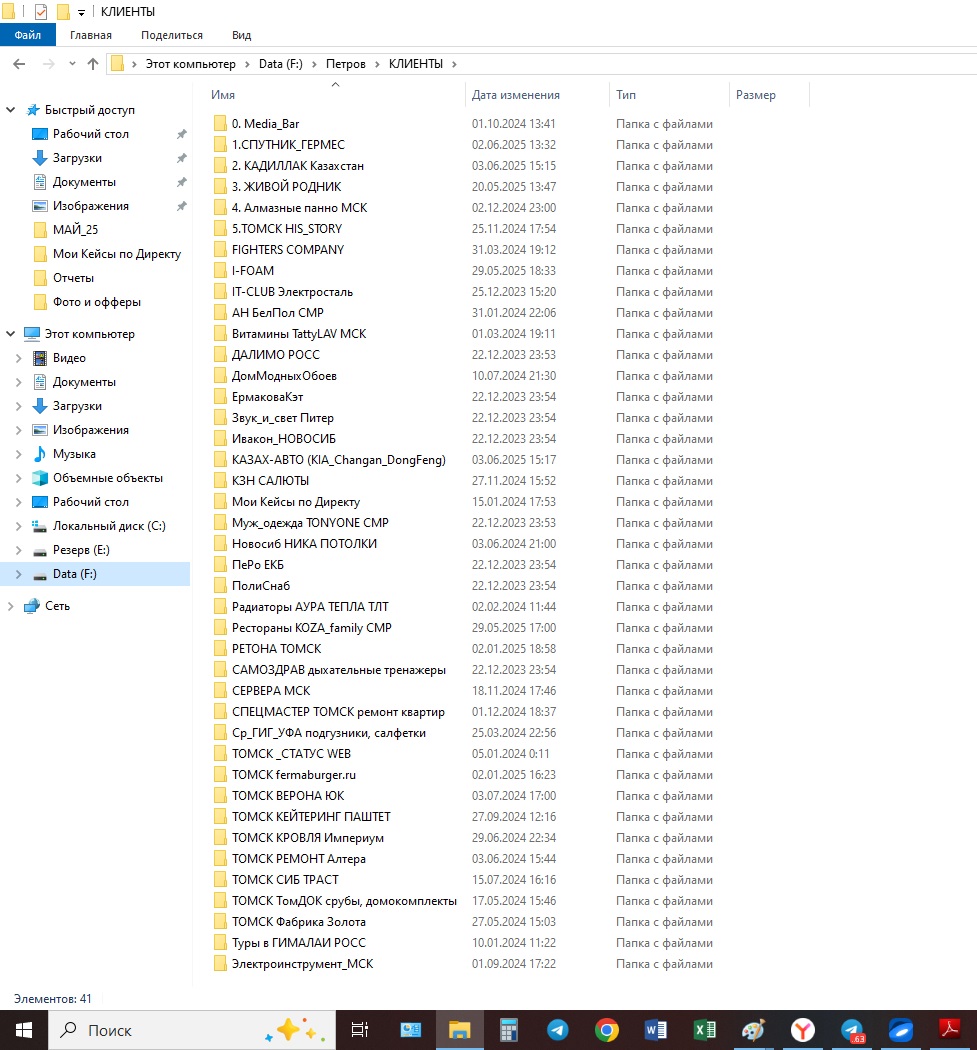The image size is (977, 1050).
Task: Click Этот компьютер in address bar
Action: point(190,64)
